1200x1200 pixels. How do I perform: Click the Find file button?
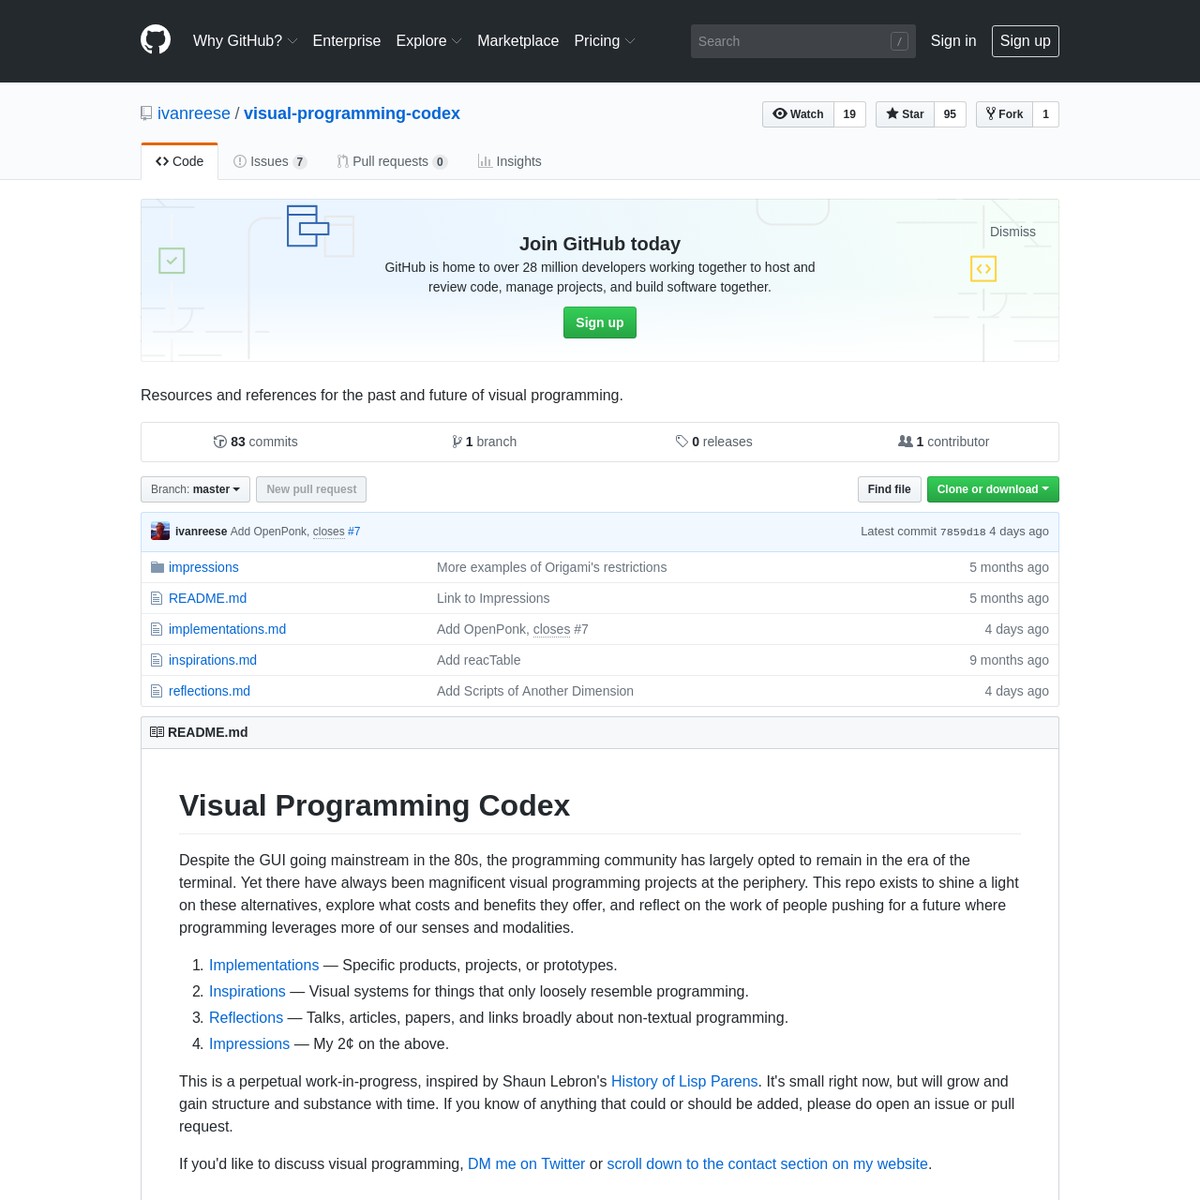[x=889, y=489]
